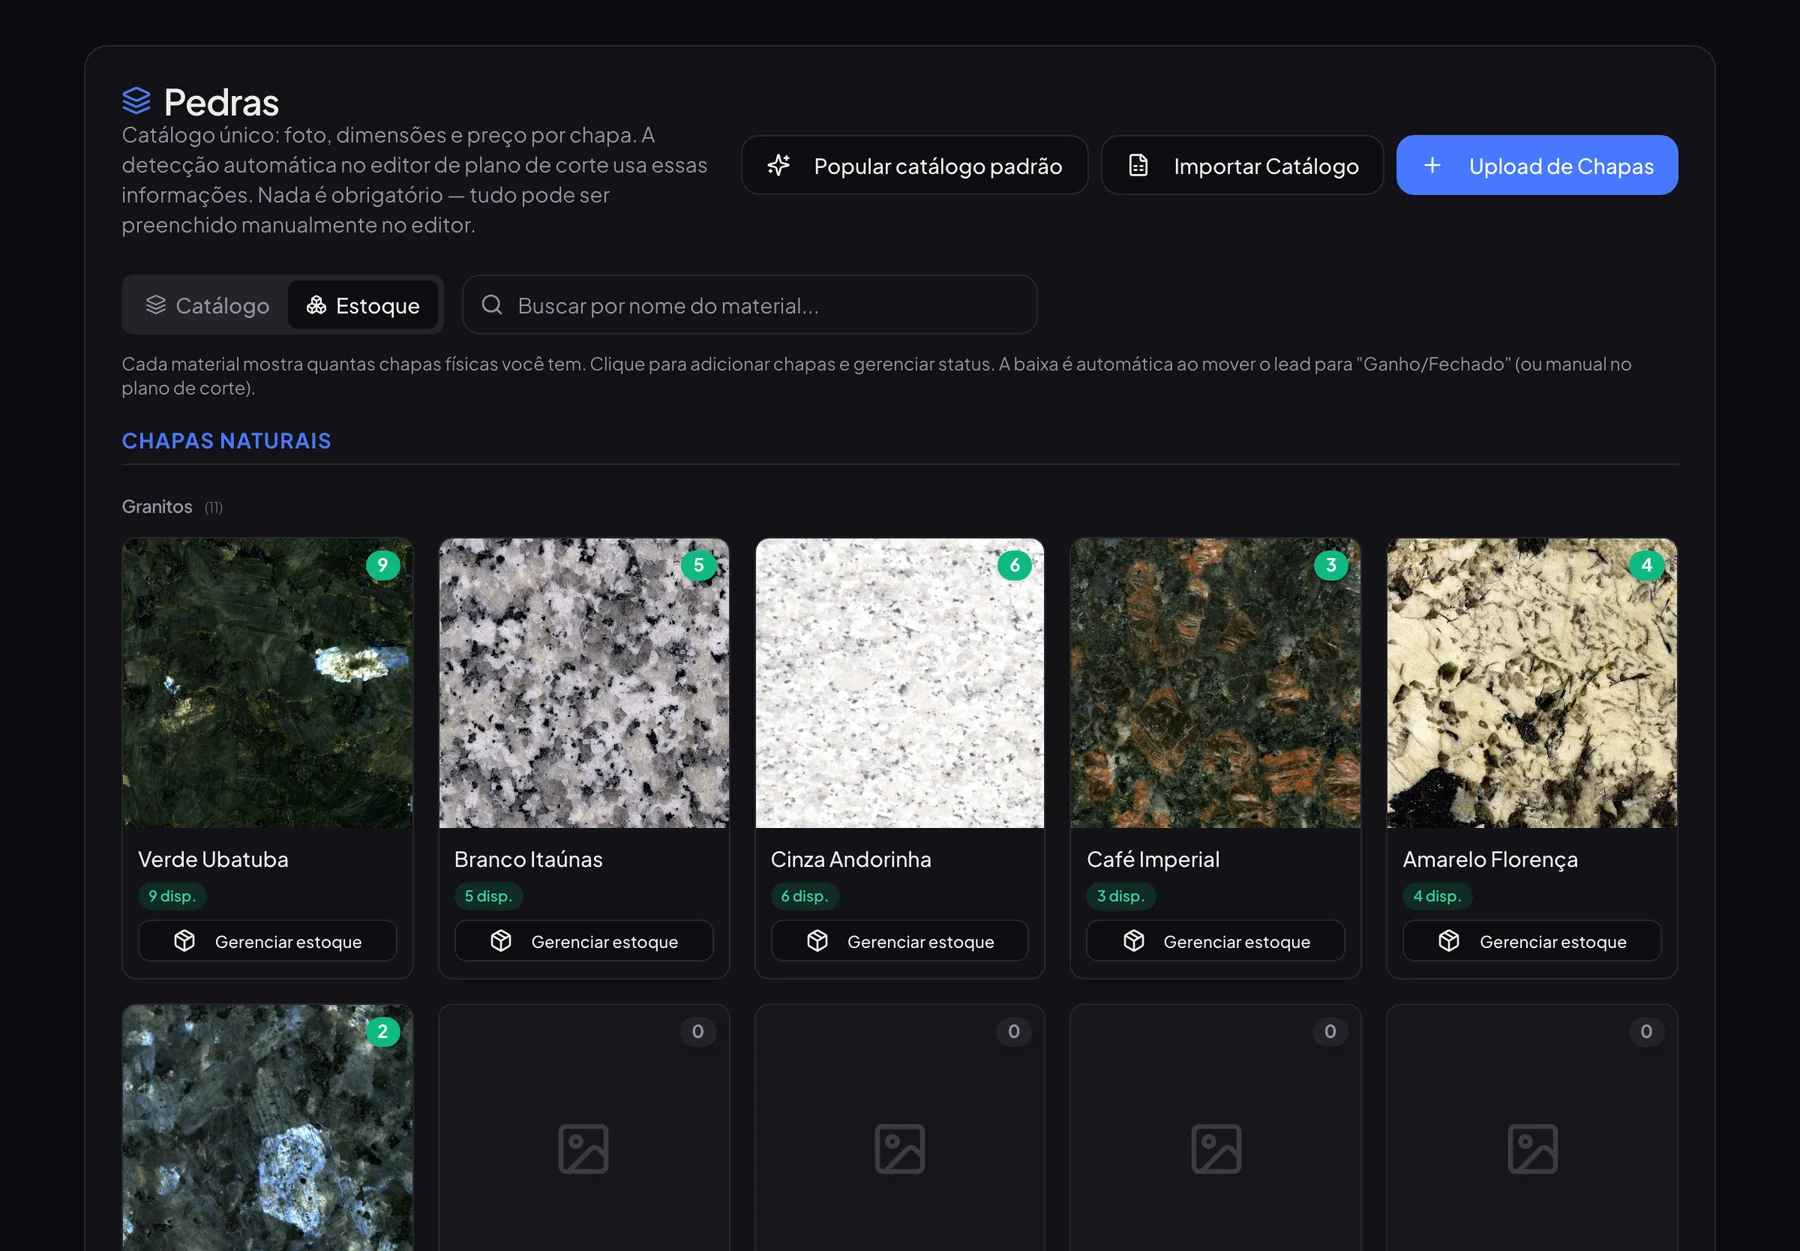Click the Pedras layers logo icon

coord(136,101)
